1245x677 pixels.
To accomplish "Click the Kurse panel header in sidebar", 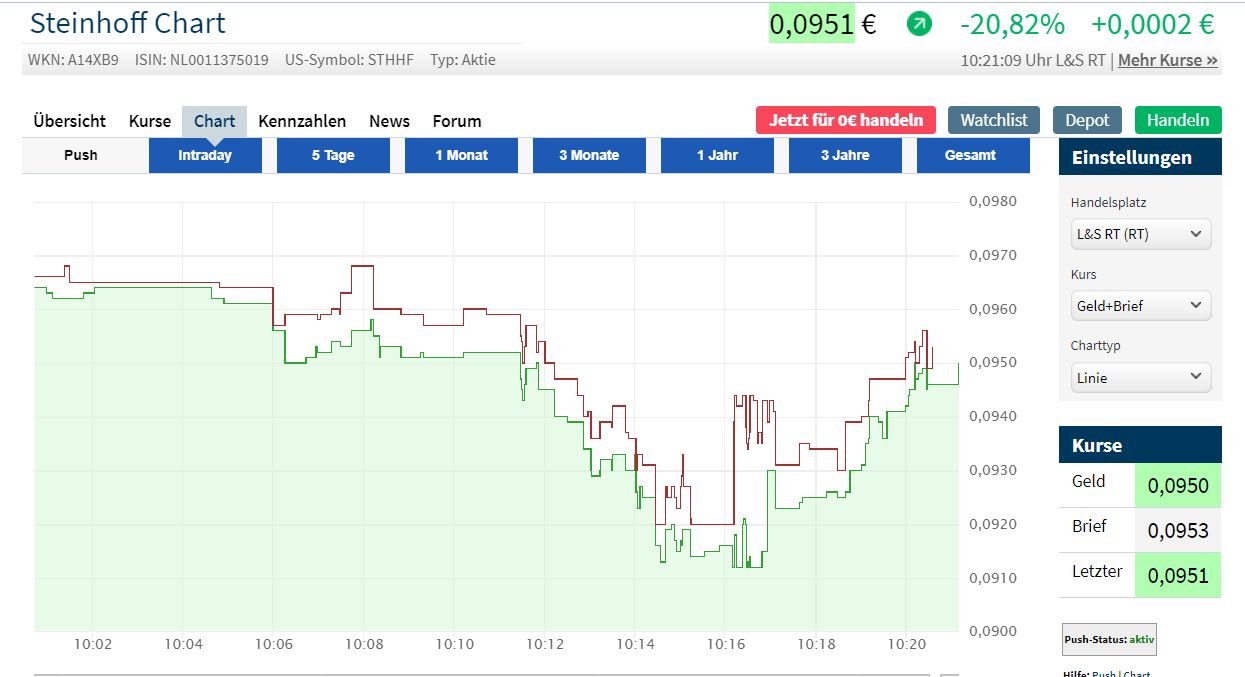I will [x=1140, y=445].
